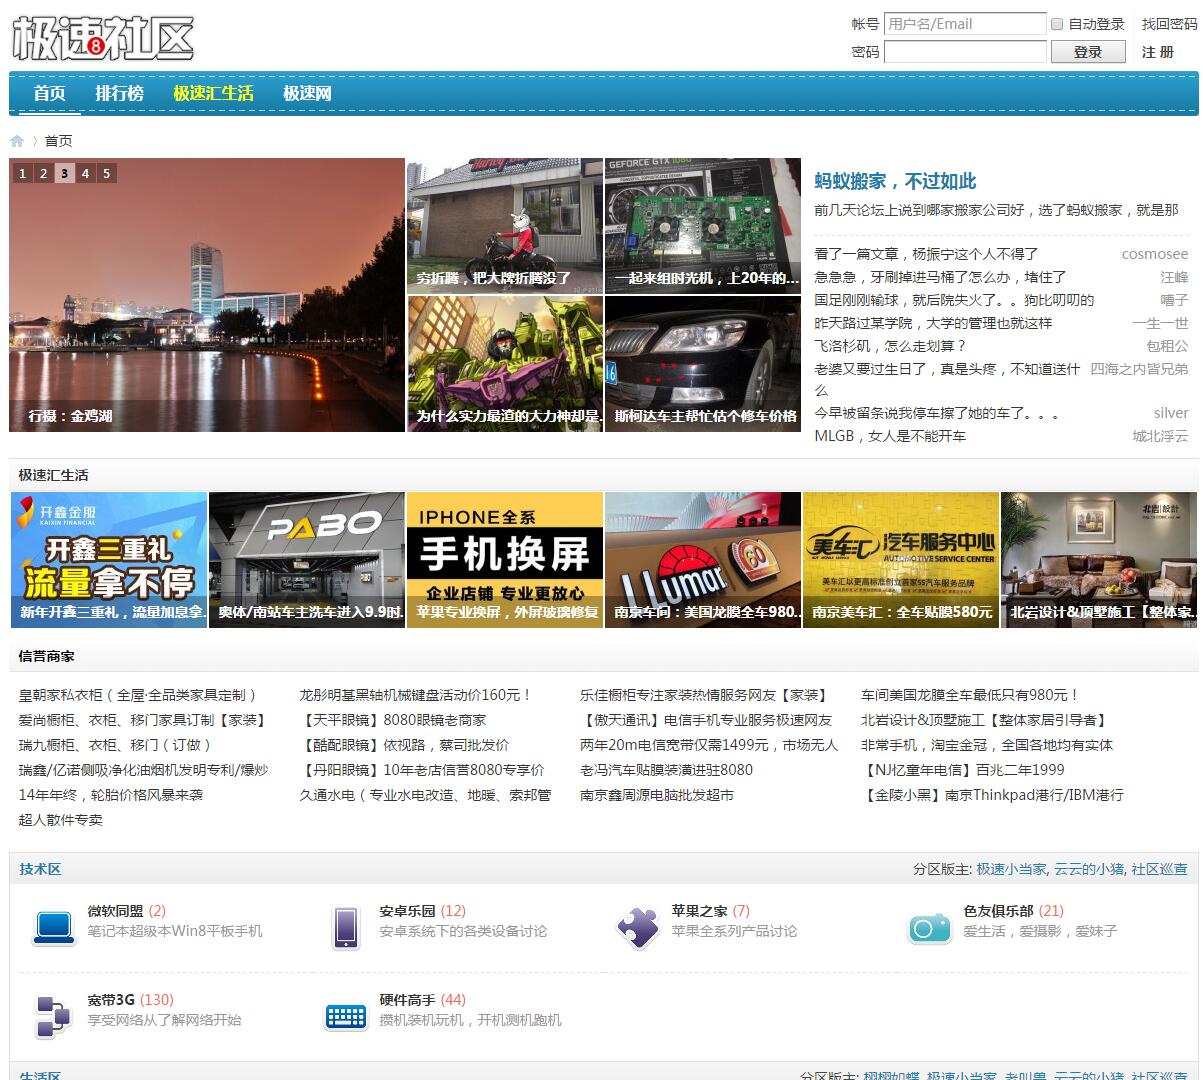The height and width of the screenshot is (1080, 1203).
Task: Open the 硬件高手 forum title
Action: (407, 1000)
